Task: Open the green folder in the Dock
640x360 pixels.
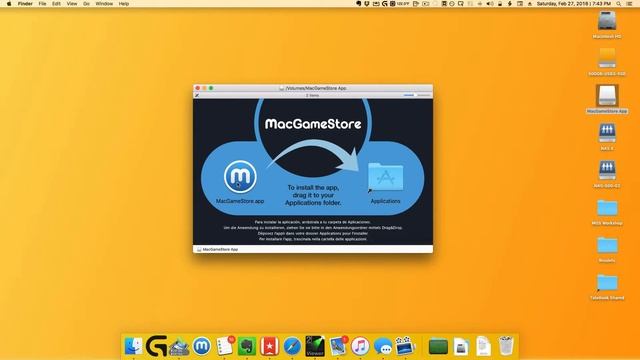Action: (x=438, y=347)
